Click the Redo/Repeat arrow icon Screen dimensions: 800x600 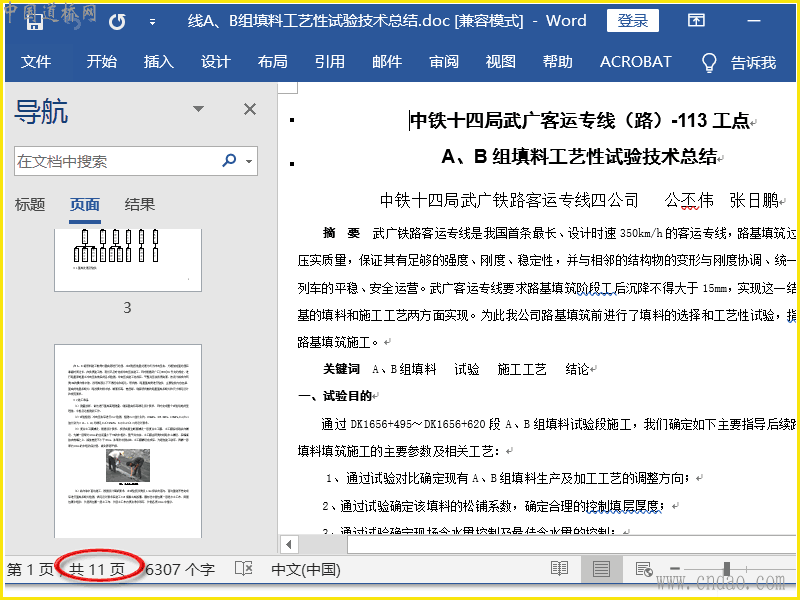pos(117,21)
